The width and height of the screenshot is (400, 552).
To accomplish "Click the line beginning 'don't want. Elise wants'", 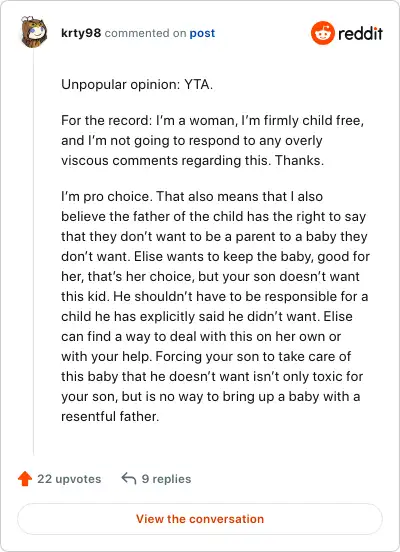I will pyautogui.click(x=215, y=256).
